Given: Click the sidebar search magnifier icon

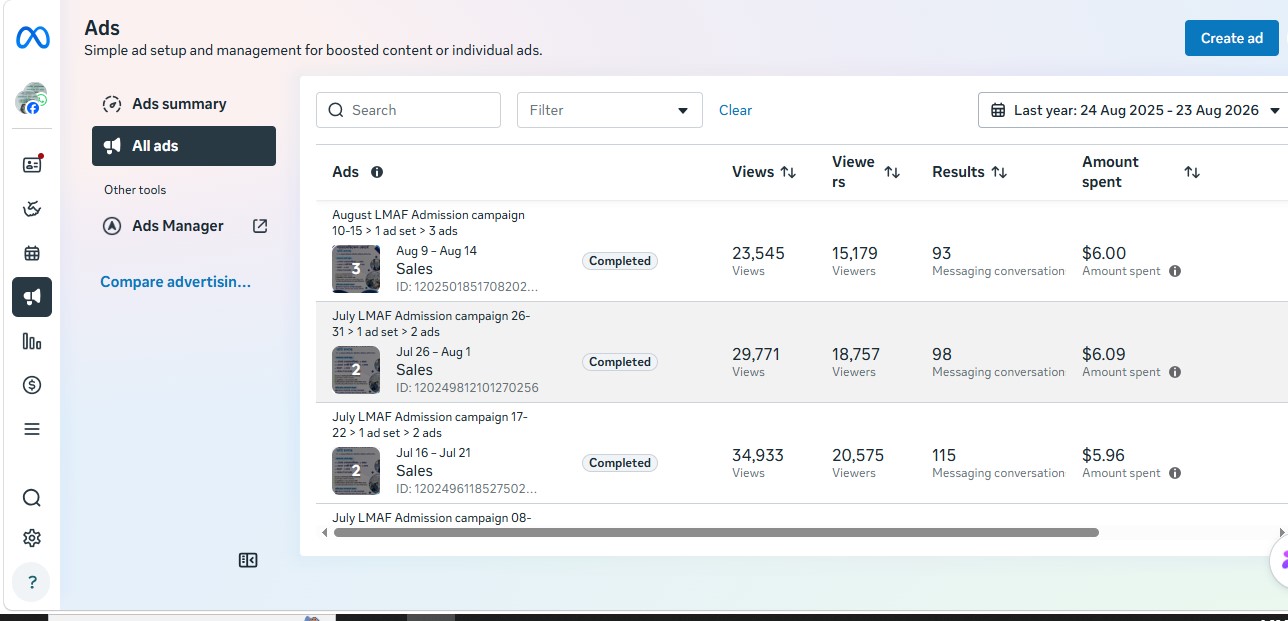Looking at the screenshot, I should coord(32,498).
